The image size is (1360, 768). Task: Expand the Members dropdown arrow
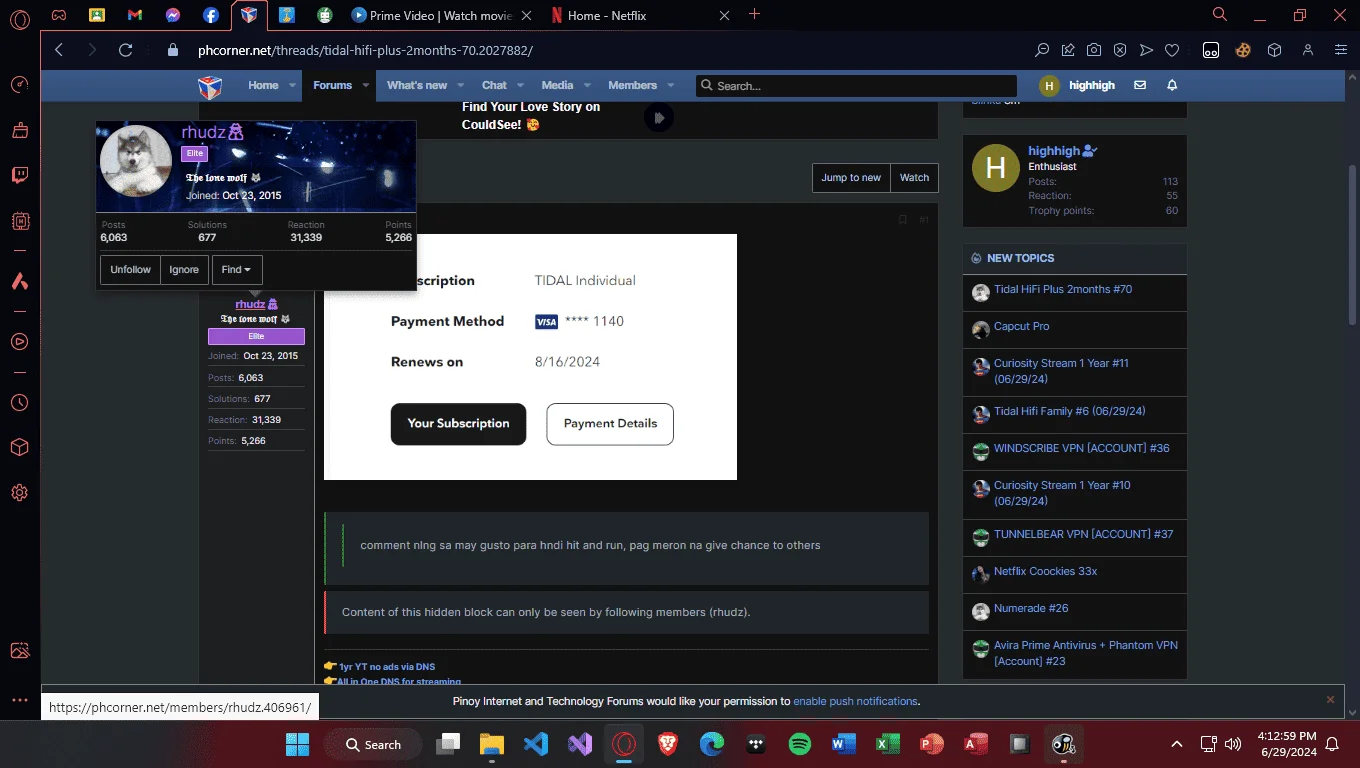pyautogui.click(x=671, y=86)
